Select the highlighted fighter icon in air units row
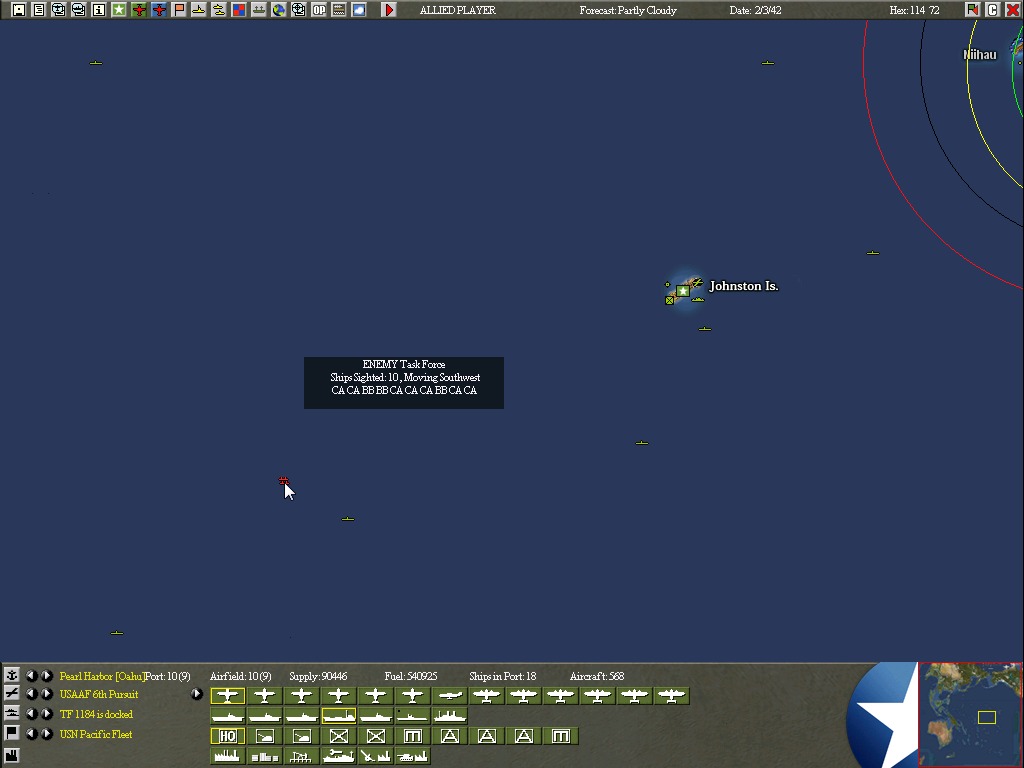1024x768 pixels. click(227, 696)
